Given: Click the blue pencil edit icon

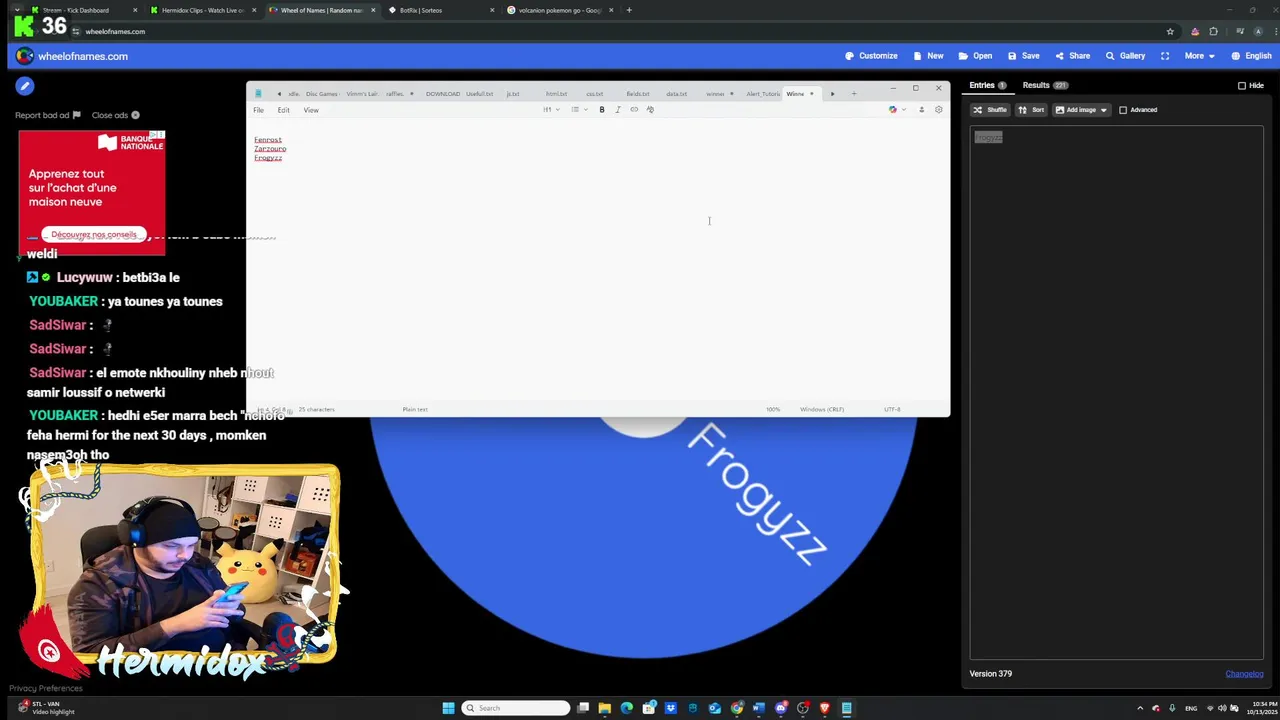Looking at the screenshot, I should coord(25,86).
